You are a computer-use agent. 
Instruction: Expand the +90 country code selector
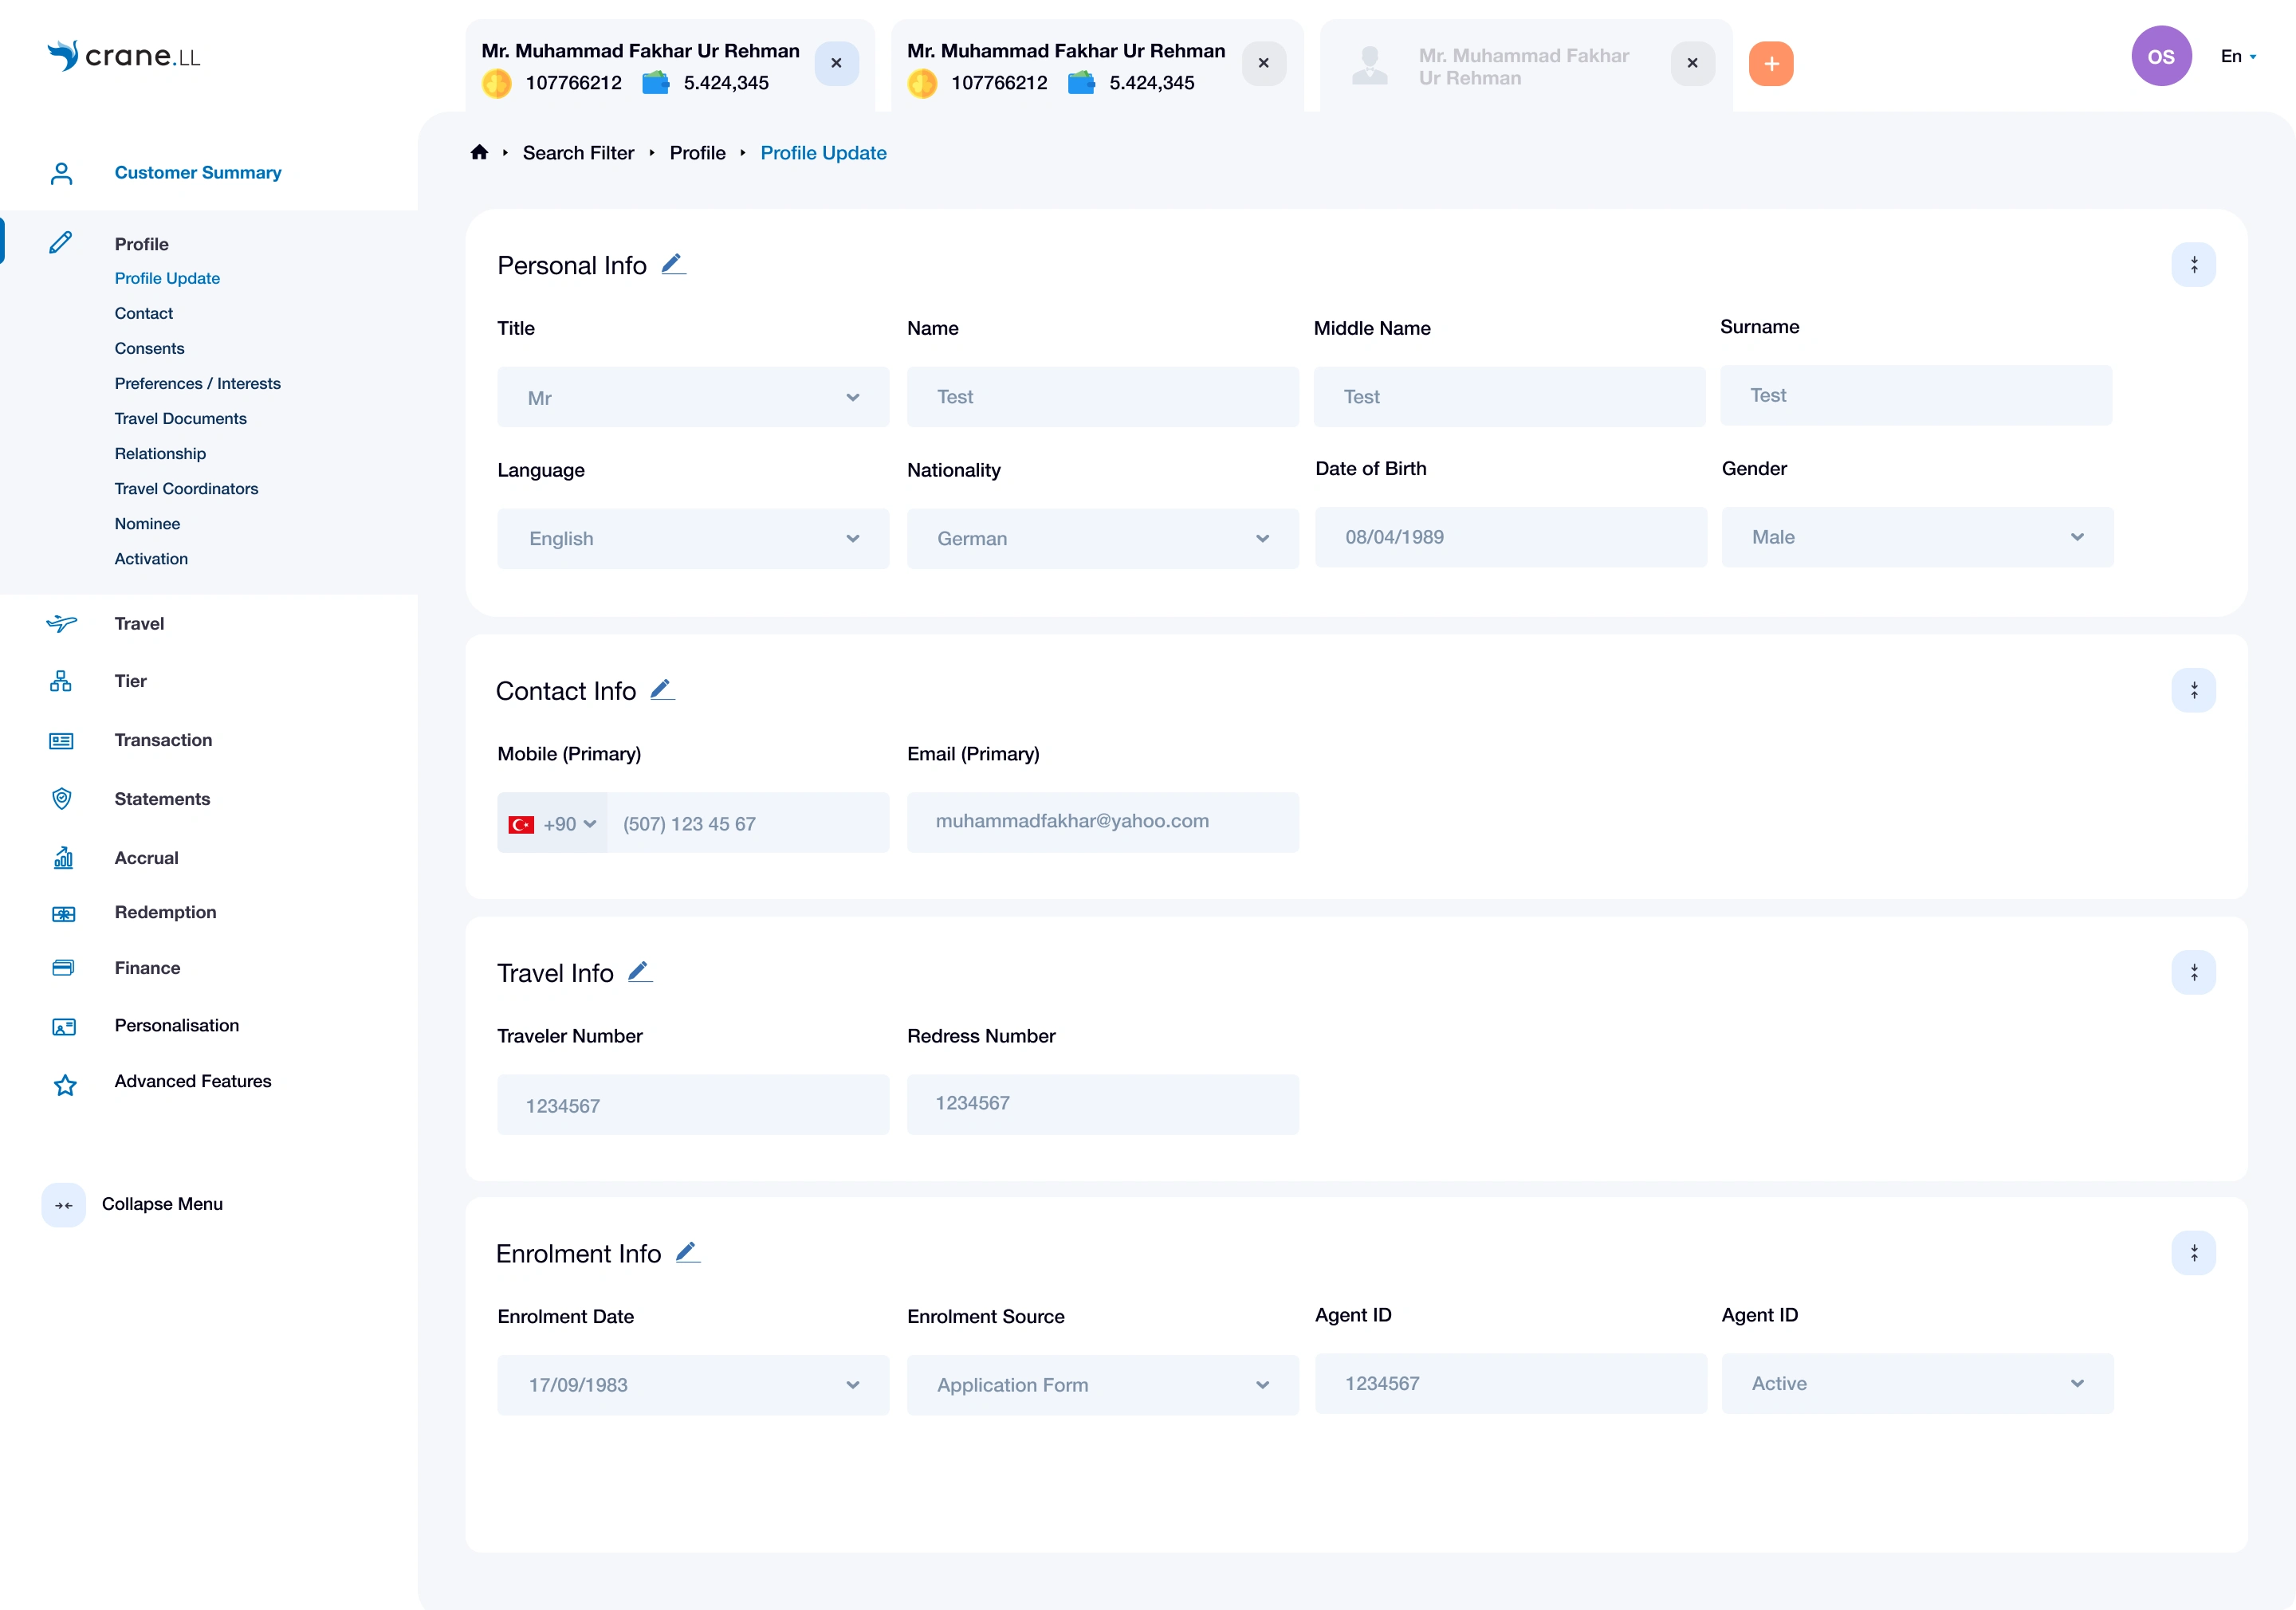[553, 824]
